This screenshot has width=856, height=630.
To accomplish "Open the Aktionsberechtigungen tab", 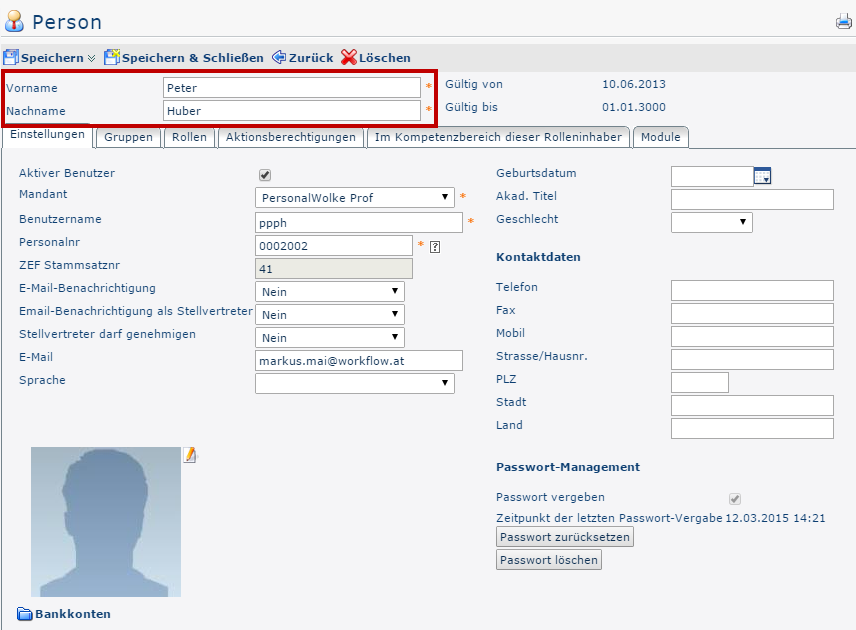I will 291,137.
